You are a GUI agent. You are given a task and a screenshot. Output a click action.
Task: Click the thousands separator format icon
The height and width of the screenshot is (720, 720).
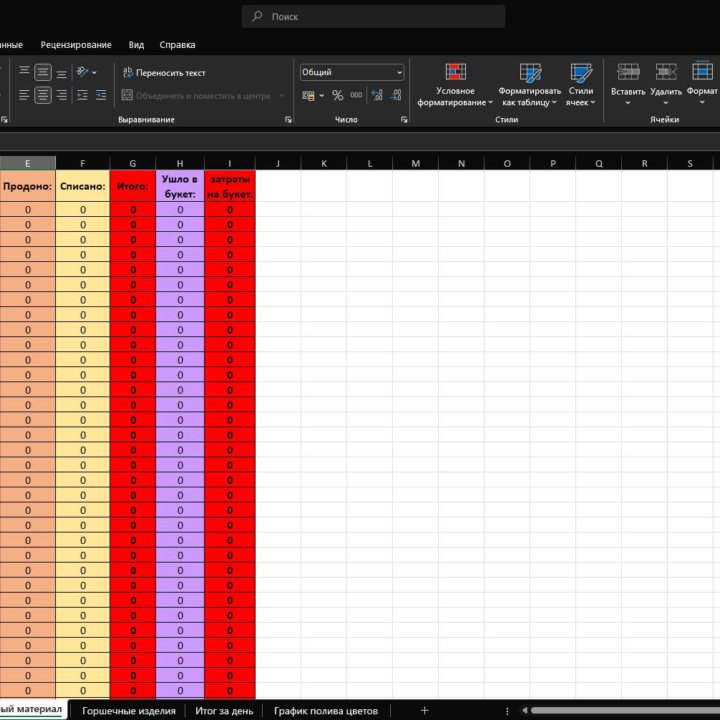coord(357,96)
